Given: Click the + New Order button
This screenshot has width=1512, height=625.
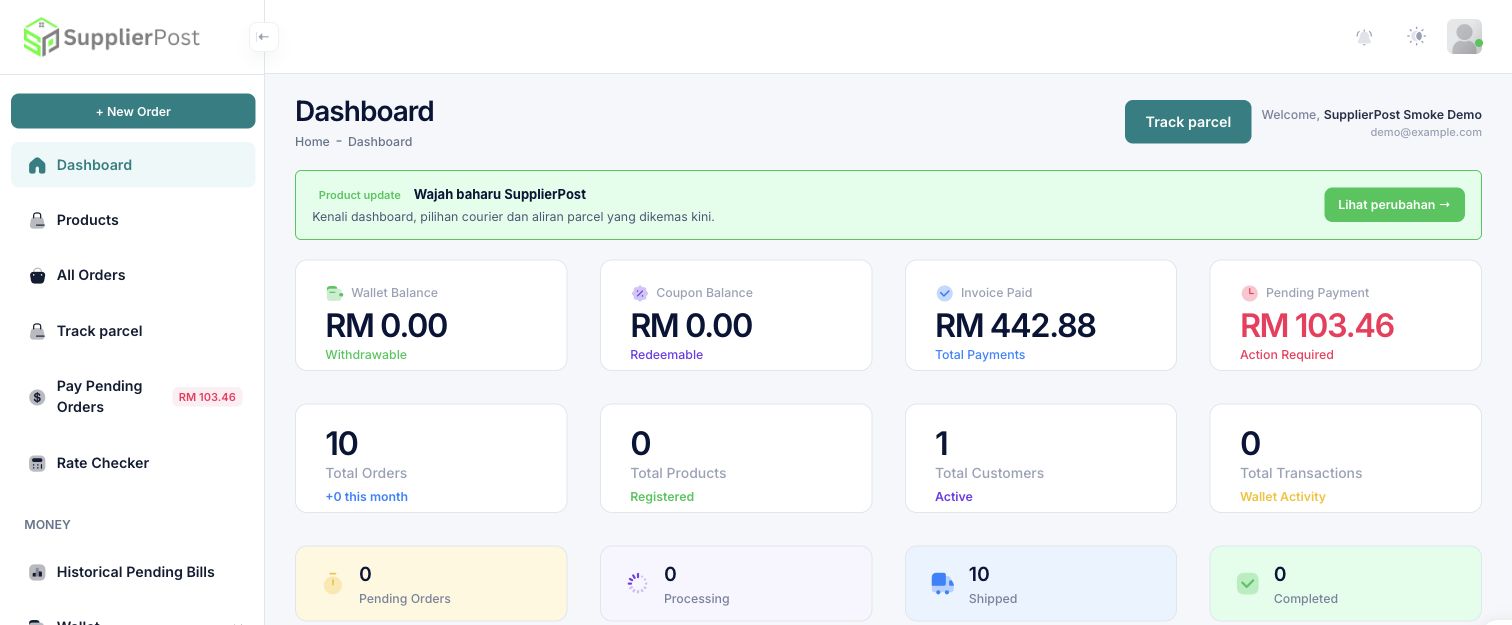Looking at the screenshot, I should 133,111.
